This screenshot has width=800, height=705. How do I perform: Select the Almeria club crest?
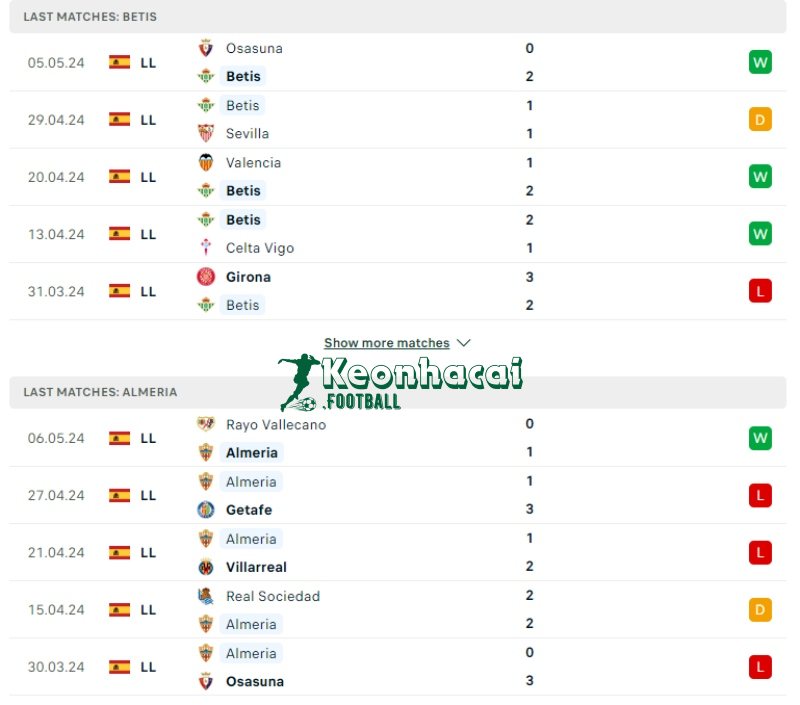pos(208,452)
